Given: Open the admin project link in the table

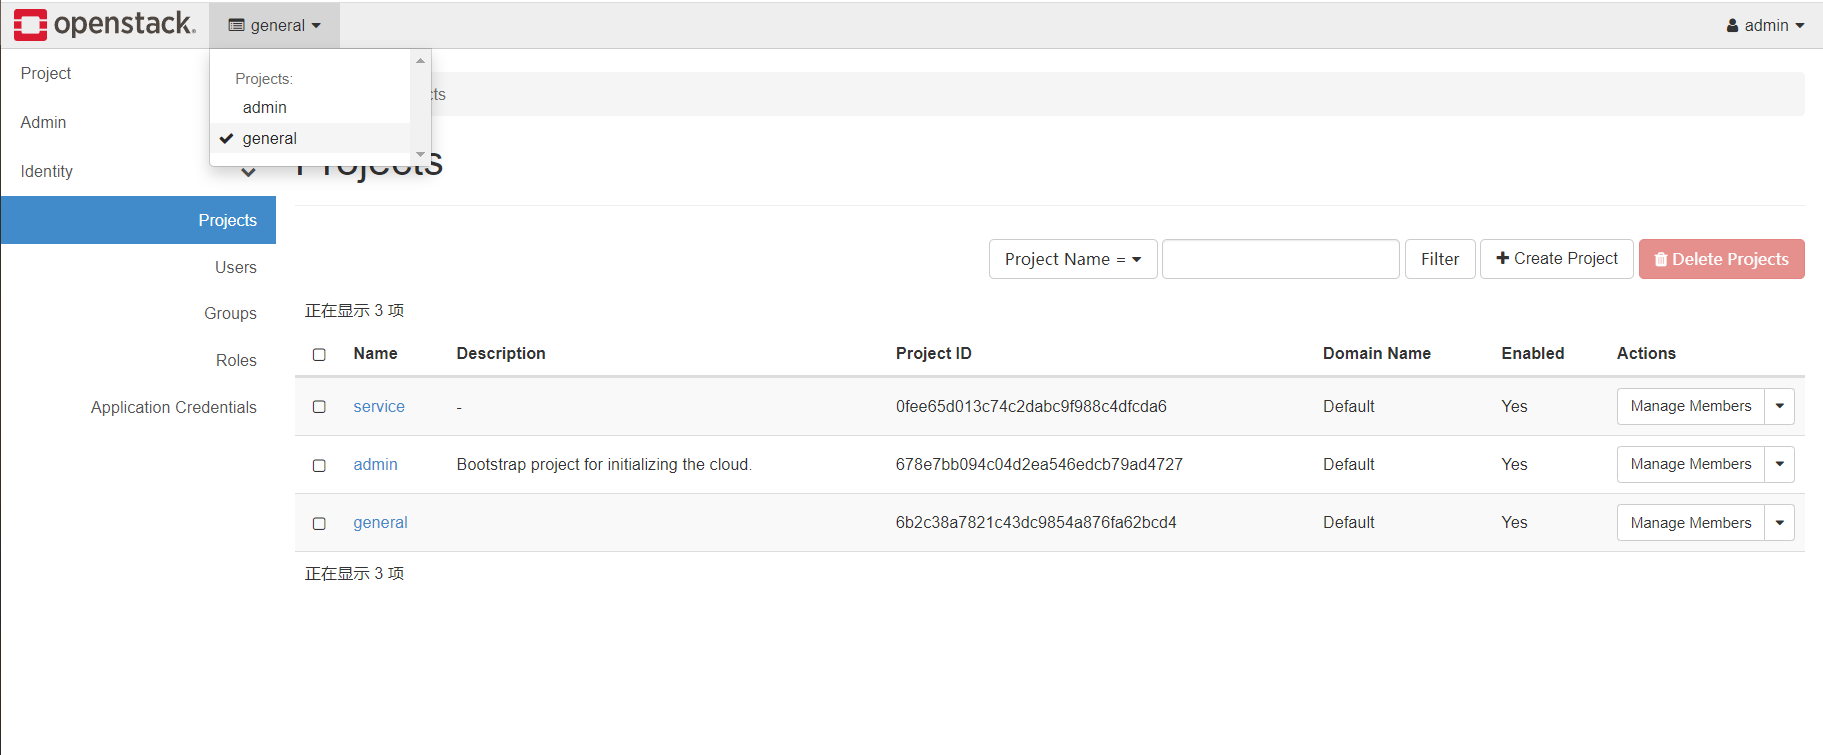Looking at the screenshot, I should (375, 464).
